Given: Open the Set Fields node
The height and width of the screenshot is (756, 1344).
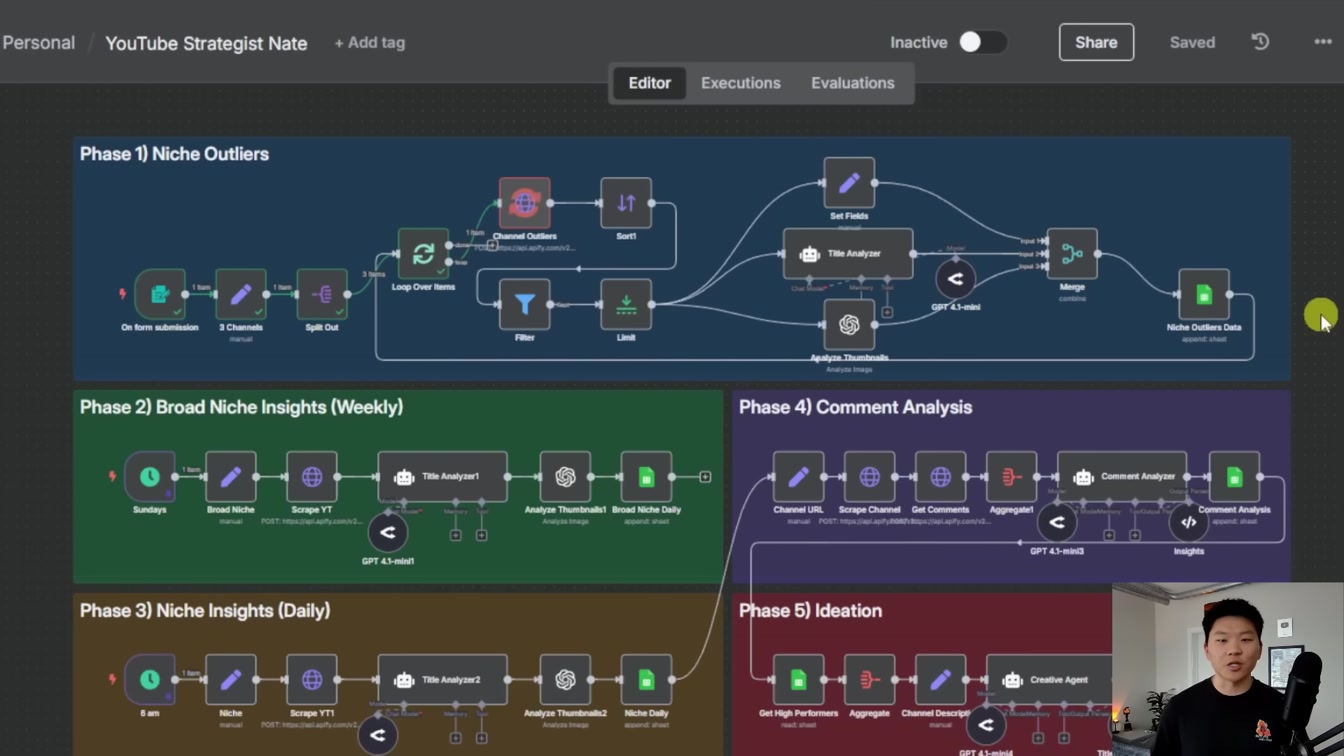Looking at the screenshot, I should 849,183.
